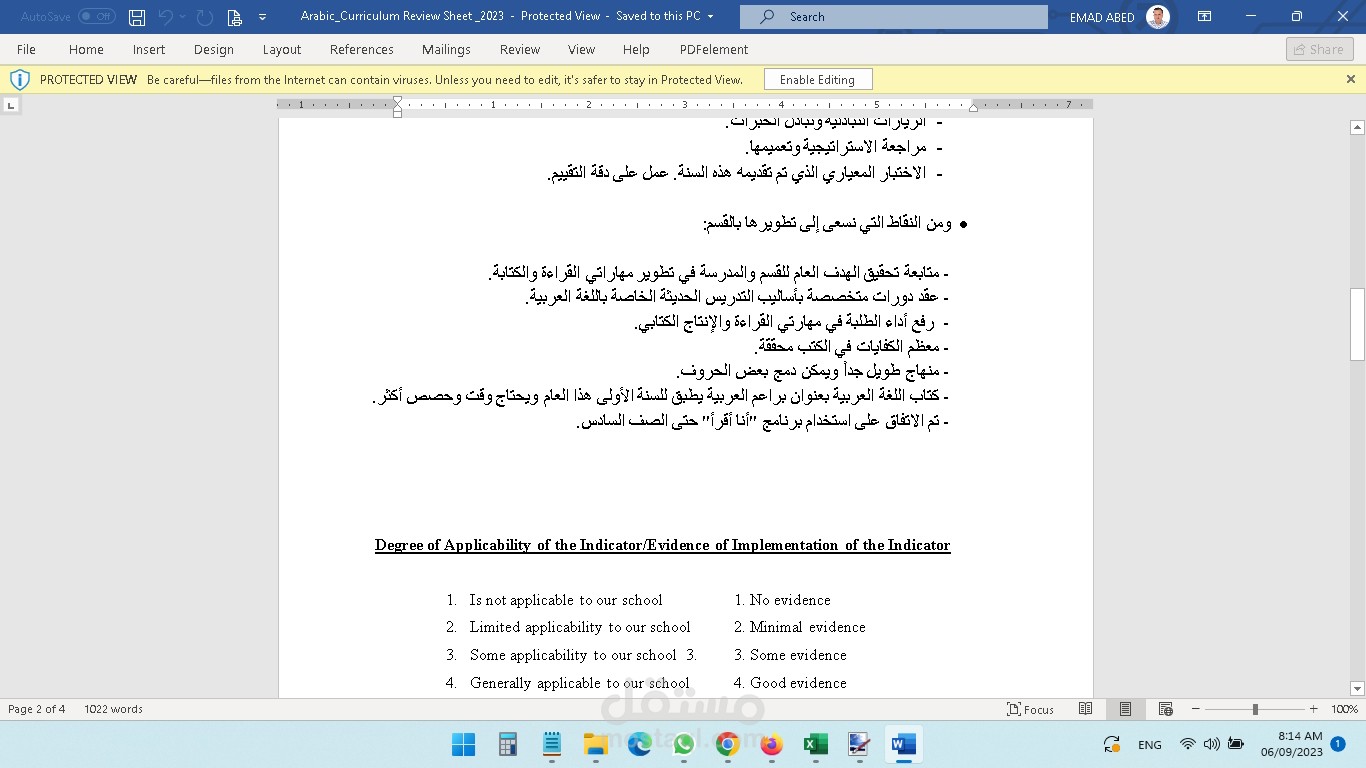Image resolution: width=1366 pixels, height=768 pixels.
Task: Open the Mailings tab
Action: 446,49
